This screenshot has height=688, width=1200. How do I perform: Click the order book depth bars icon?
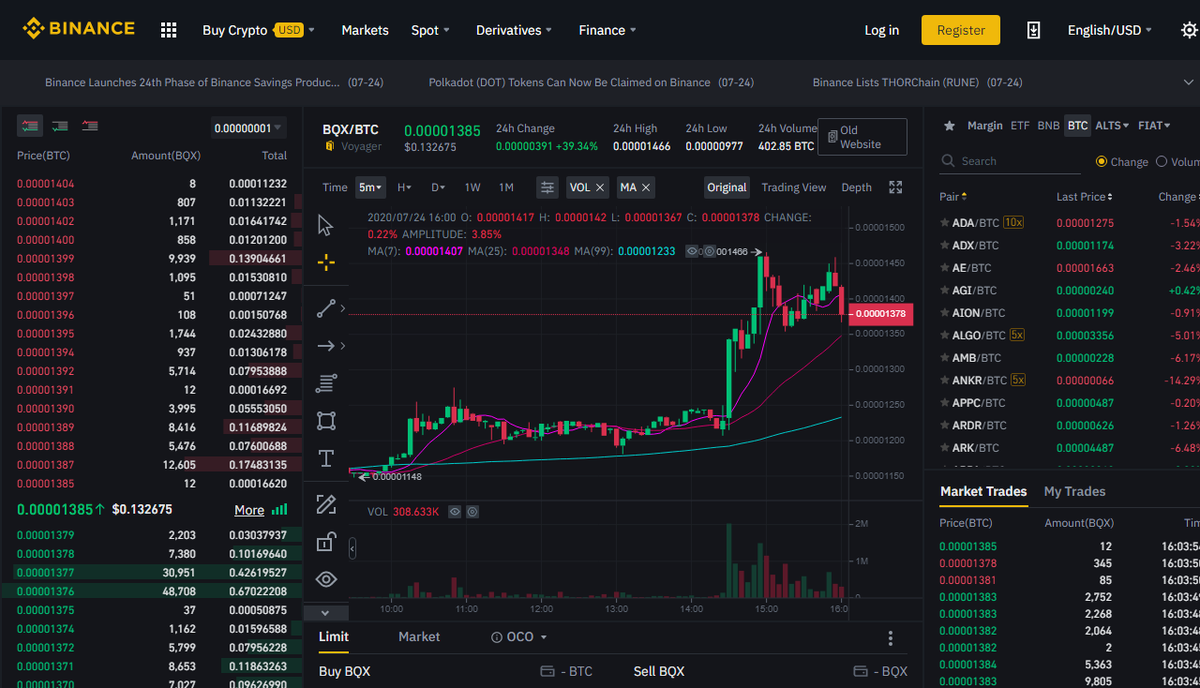point(280,510)
